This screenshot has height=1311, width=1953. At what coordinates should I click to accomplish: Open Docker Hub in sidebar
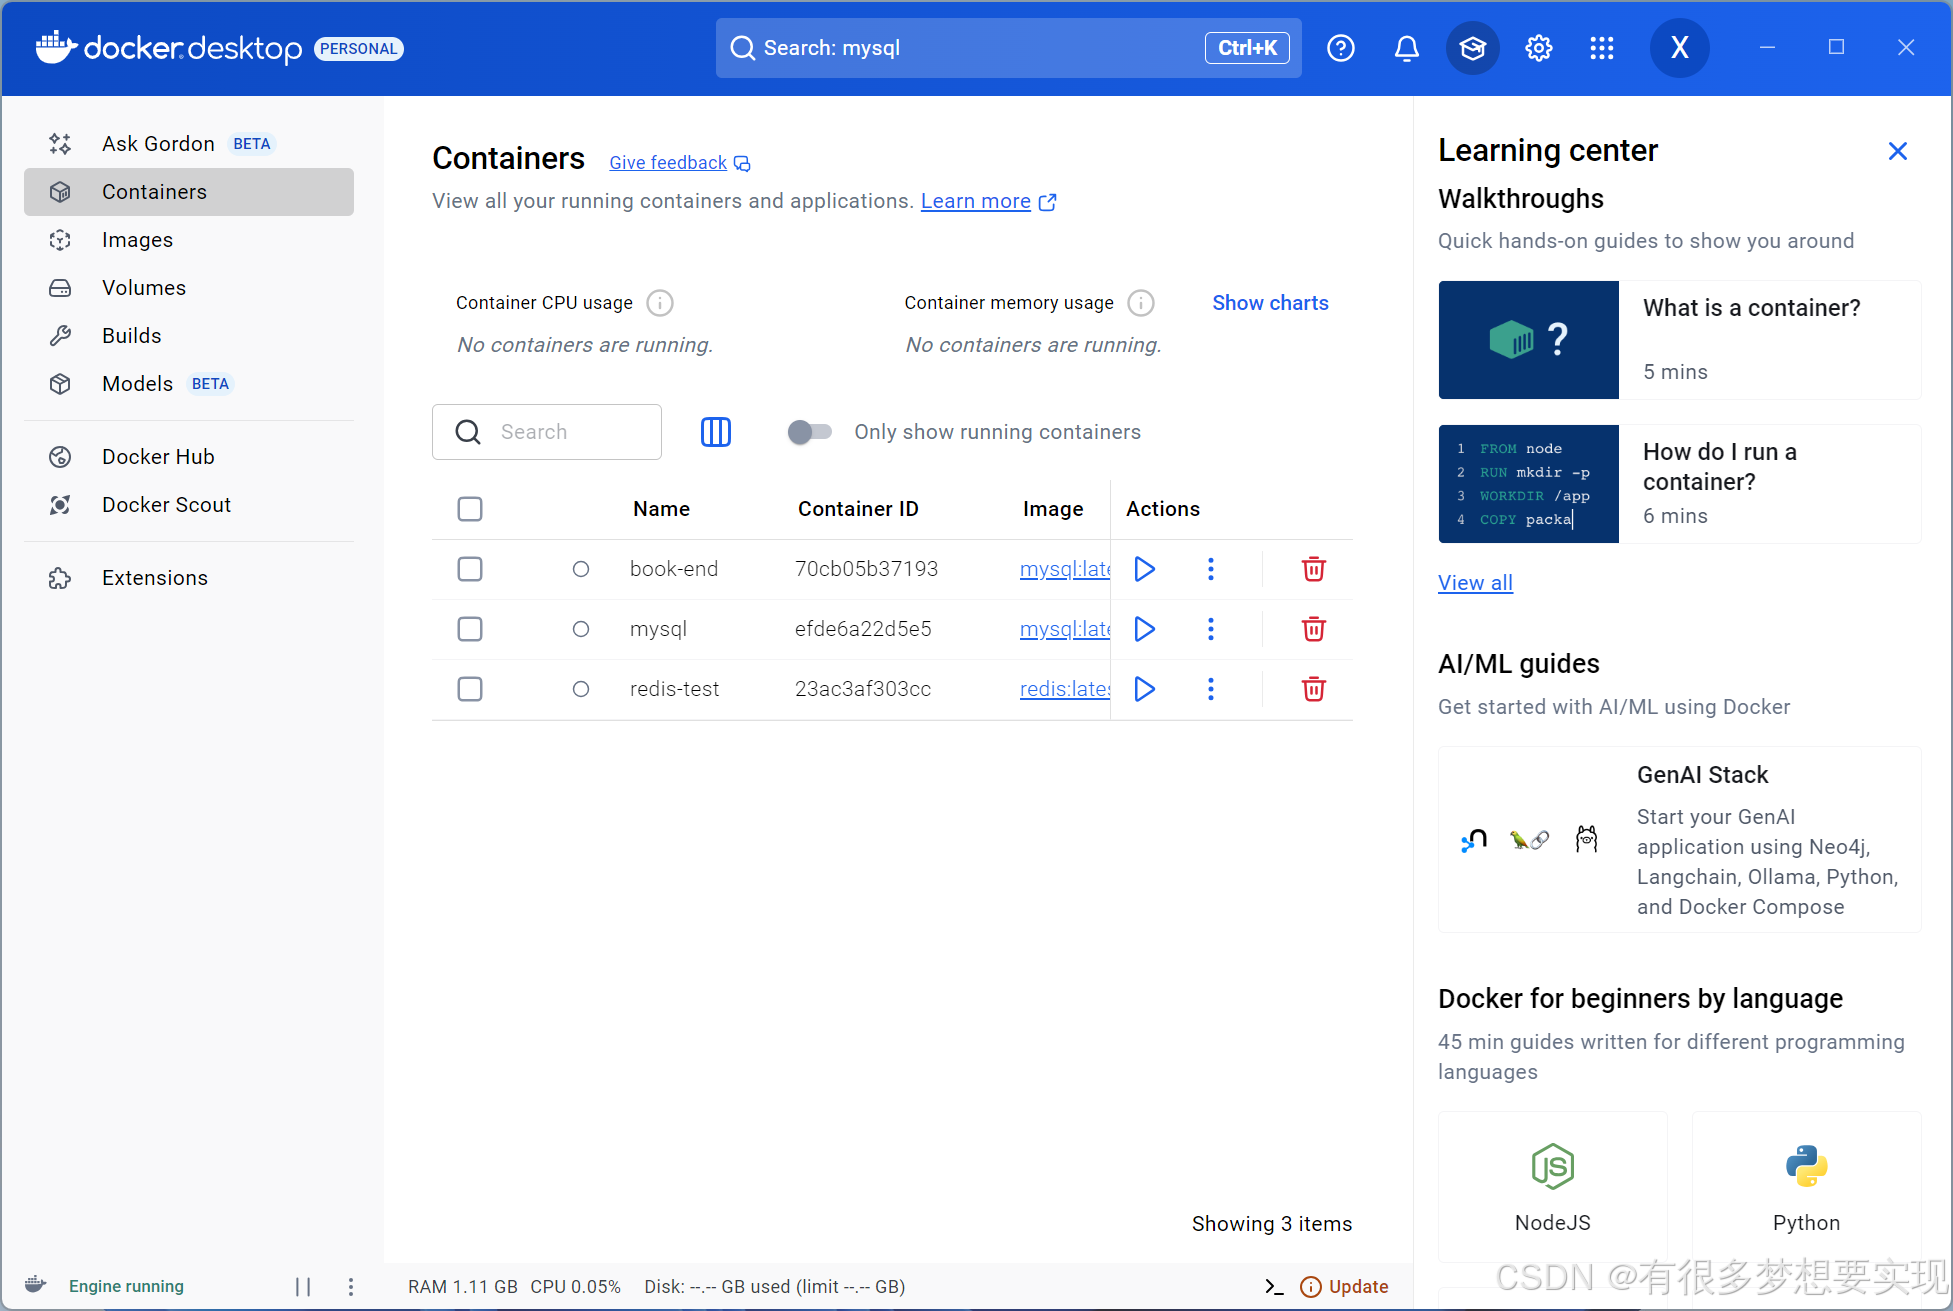point(189,457)
